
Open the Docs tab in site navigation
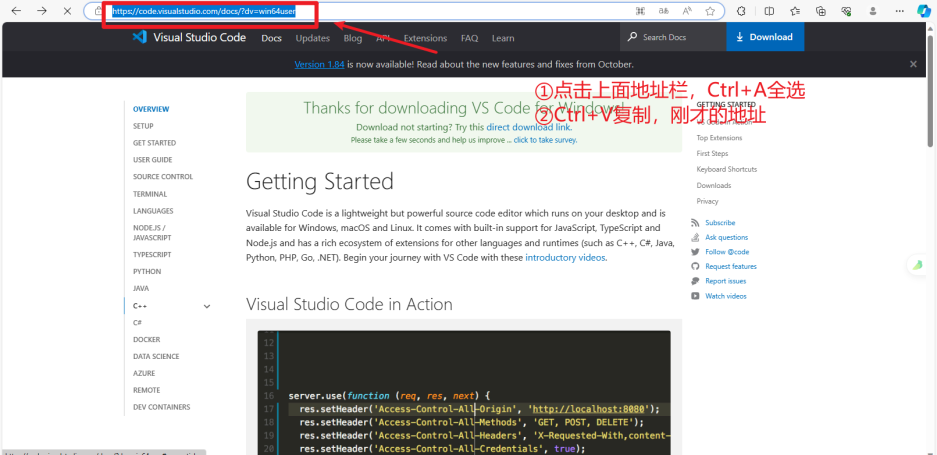click(271, 38)
